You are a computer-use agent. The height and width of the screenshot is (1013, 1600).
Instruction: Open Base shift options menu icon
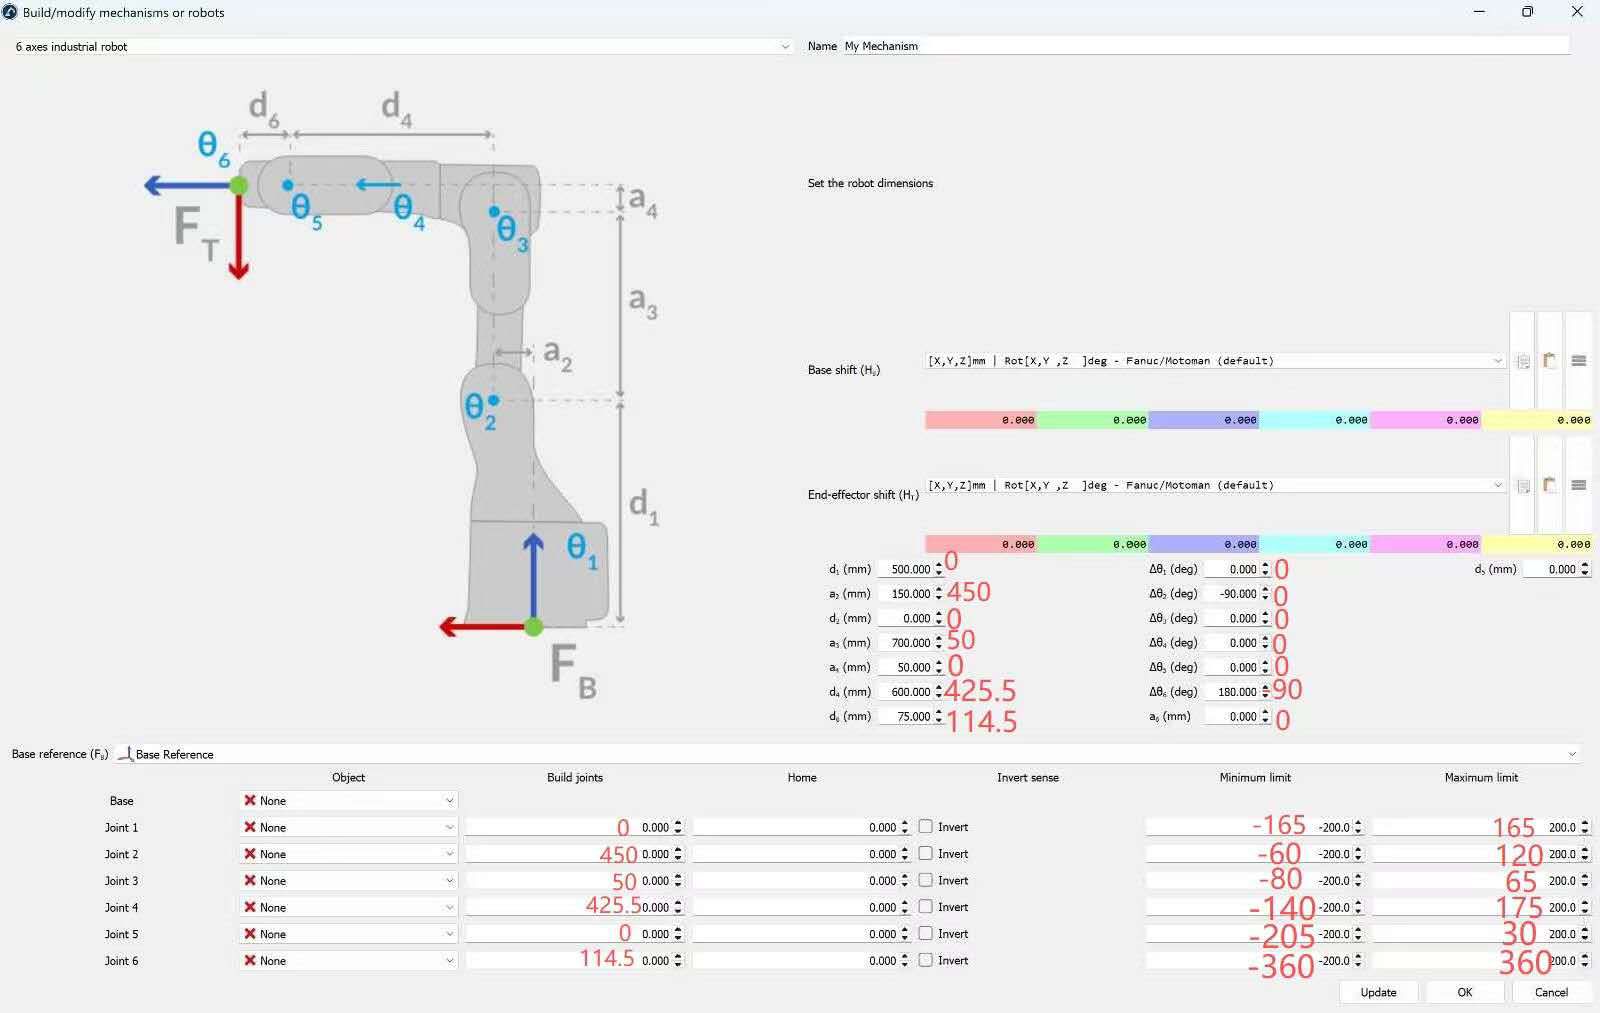tap(1578, 361)
